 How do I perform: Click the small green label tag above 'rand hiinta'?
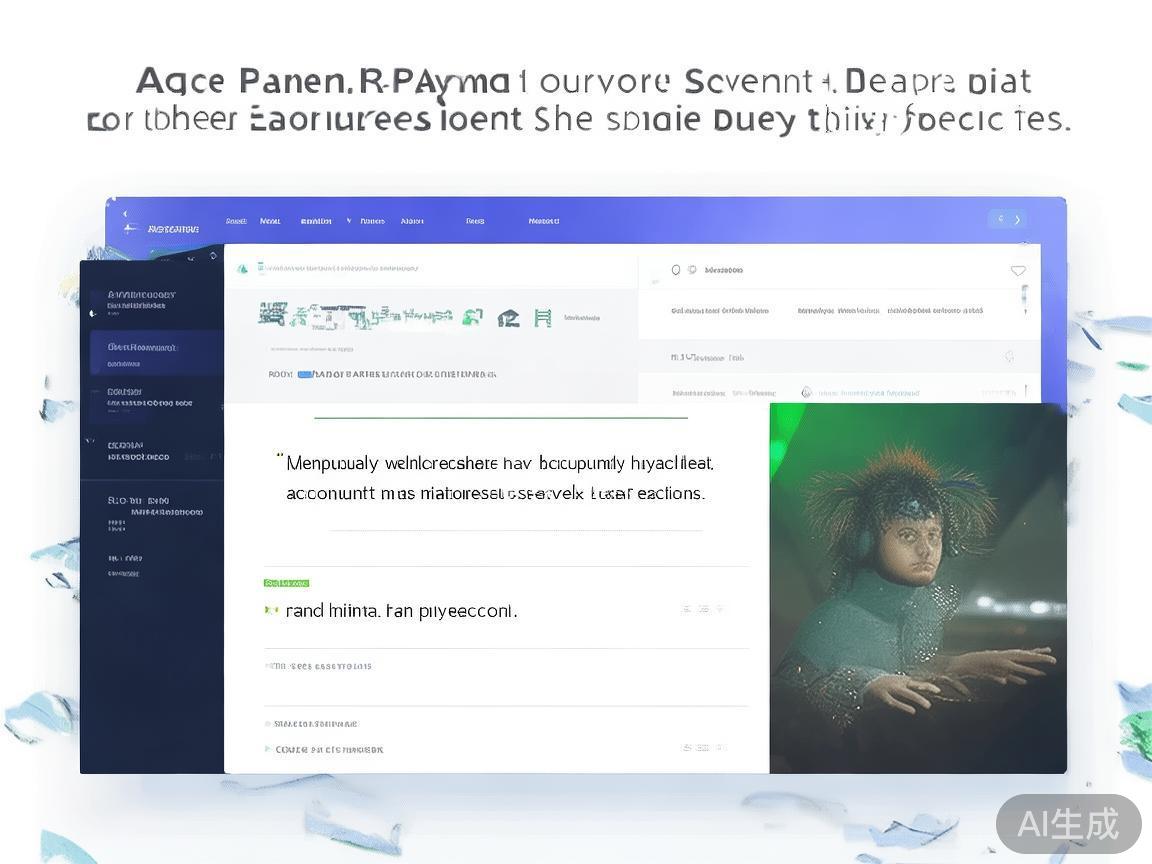tap(286, 583)
